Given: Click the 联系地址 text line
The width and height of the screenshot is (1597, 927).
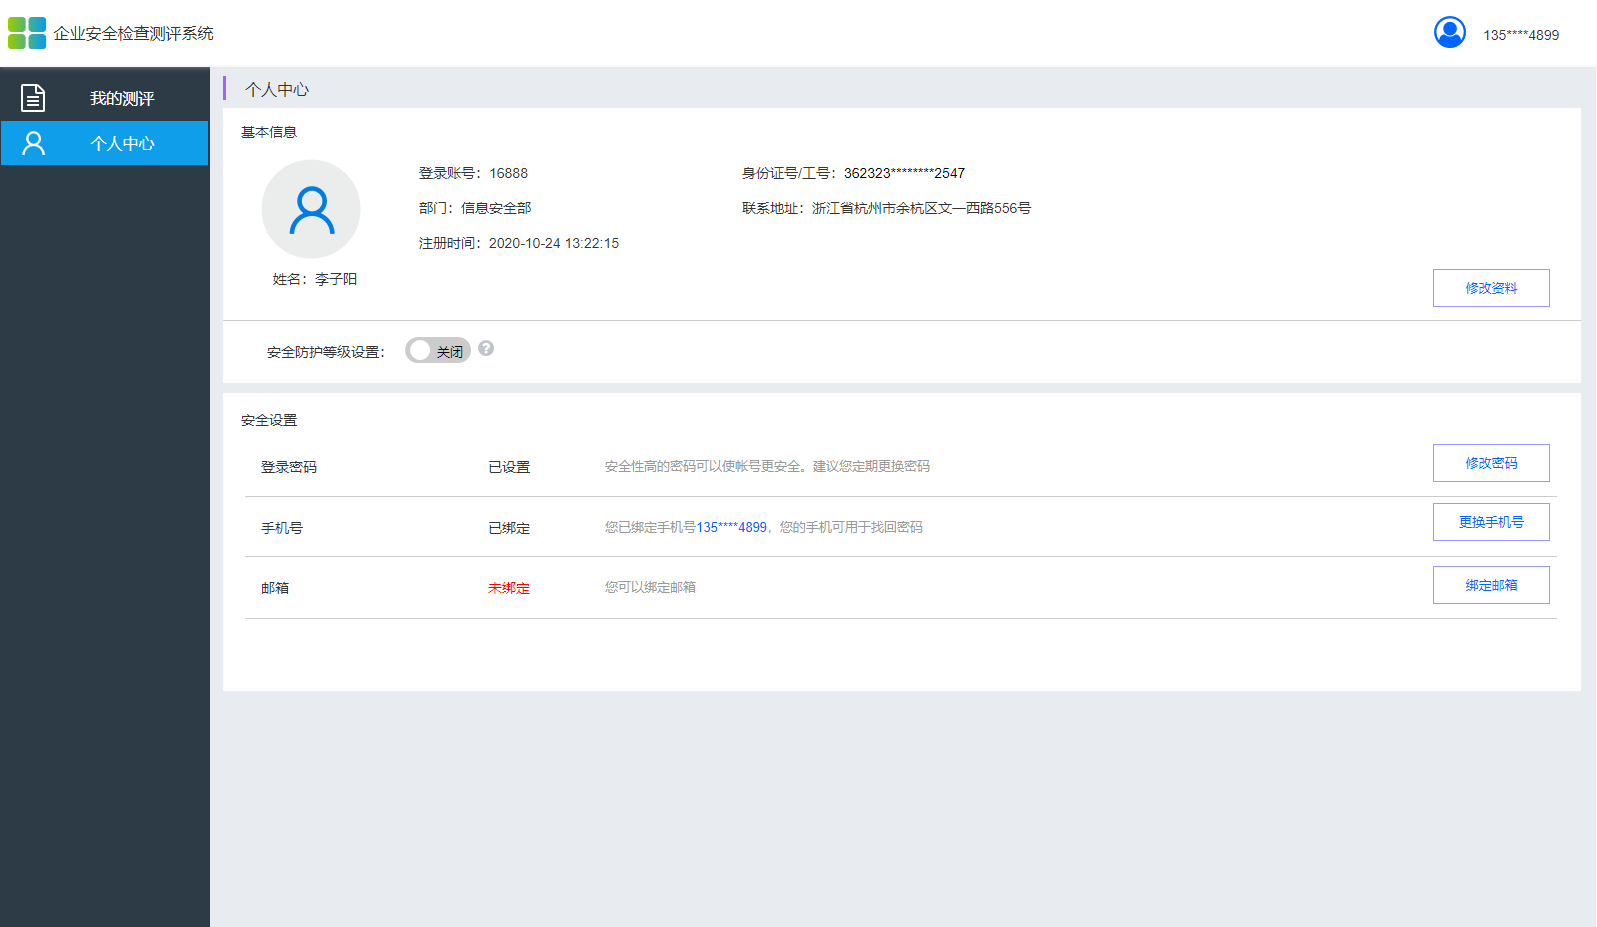Looking at the screenshot, I should coord(886,208).
